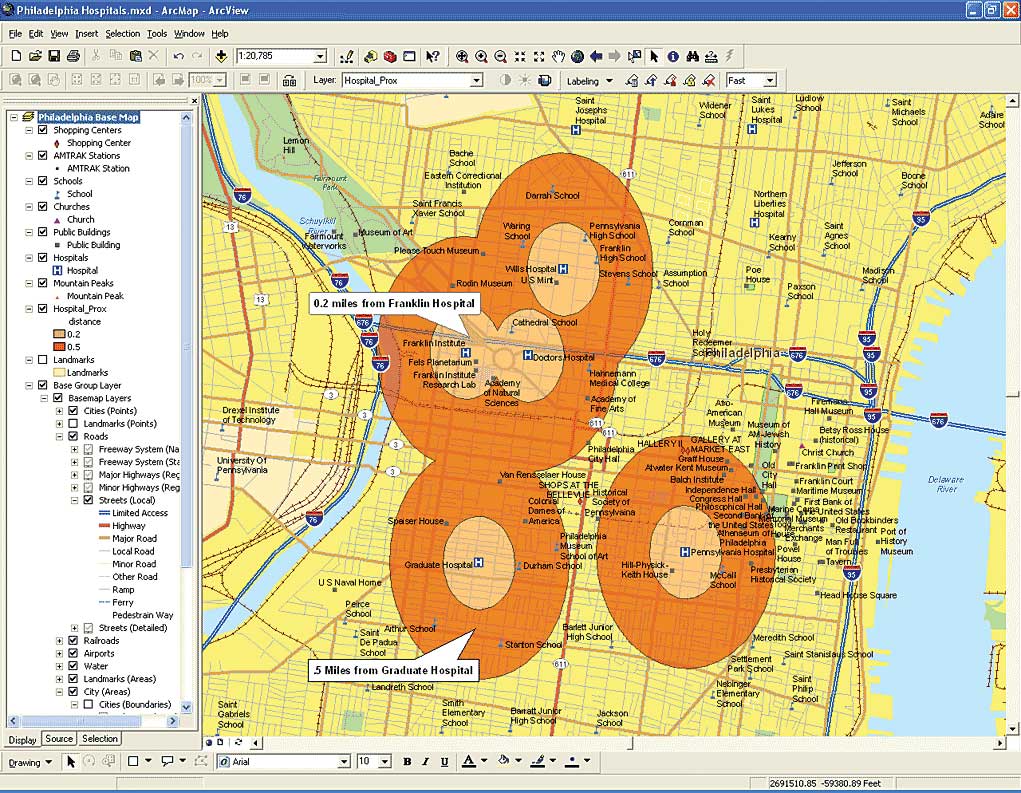Viewport: 1021px width, 793px height.
Task: Print the map using the printer icon
Action: (x=73, y=57)
